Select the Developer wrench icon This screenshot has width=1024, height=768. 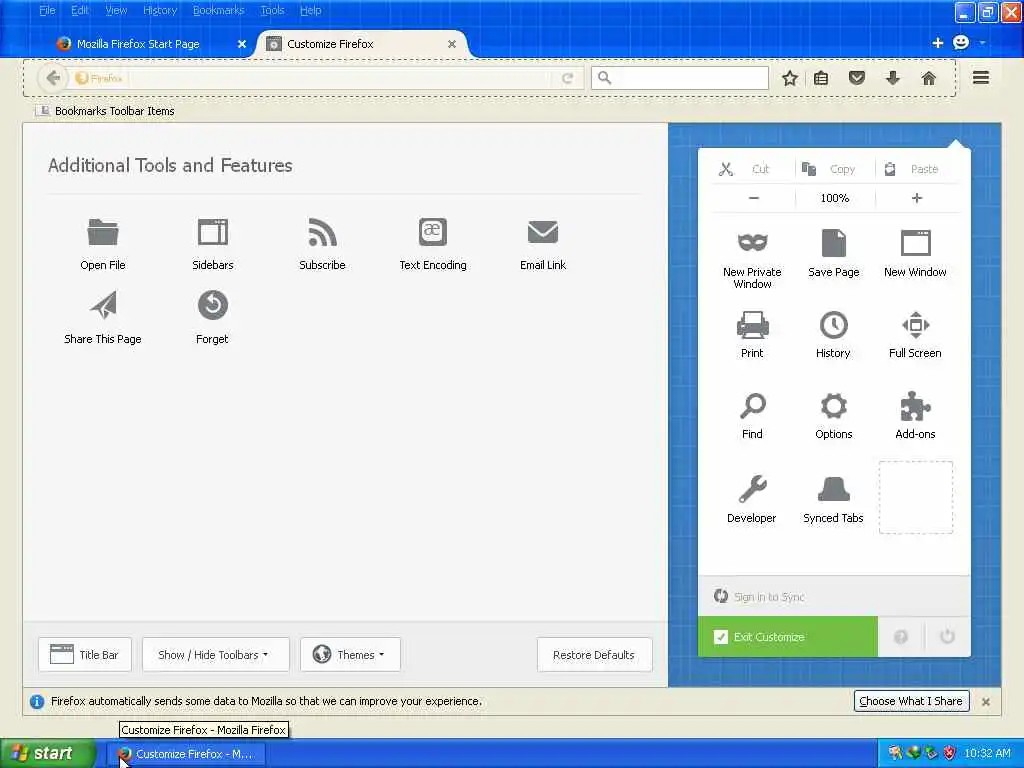[x=752, y=488]
